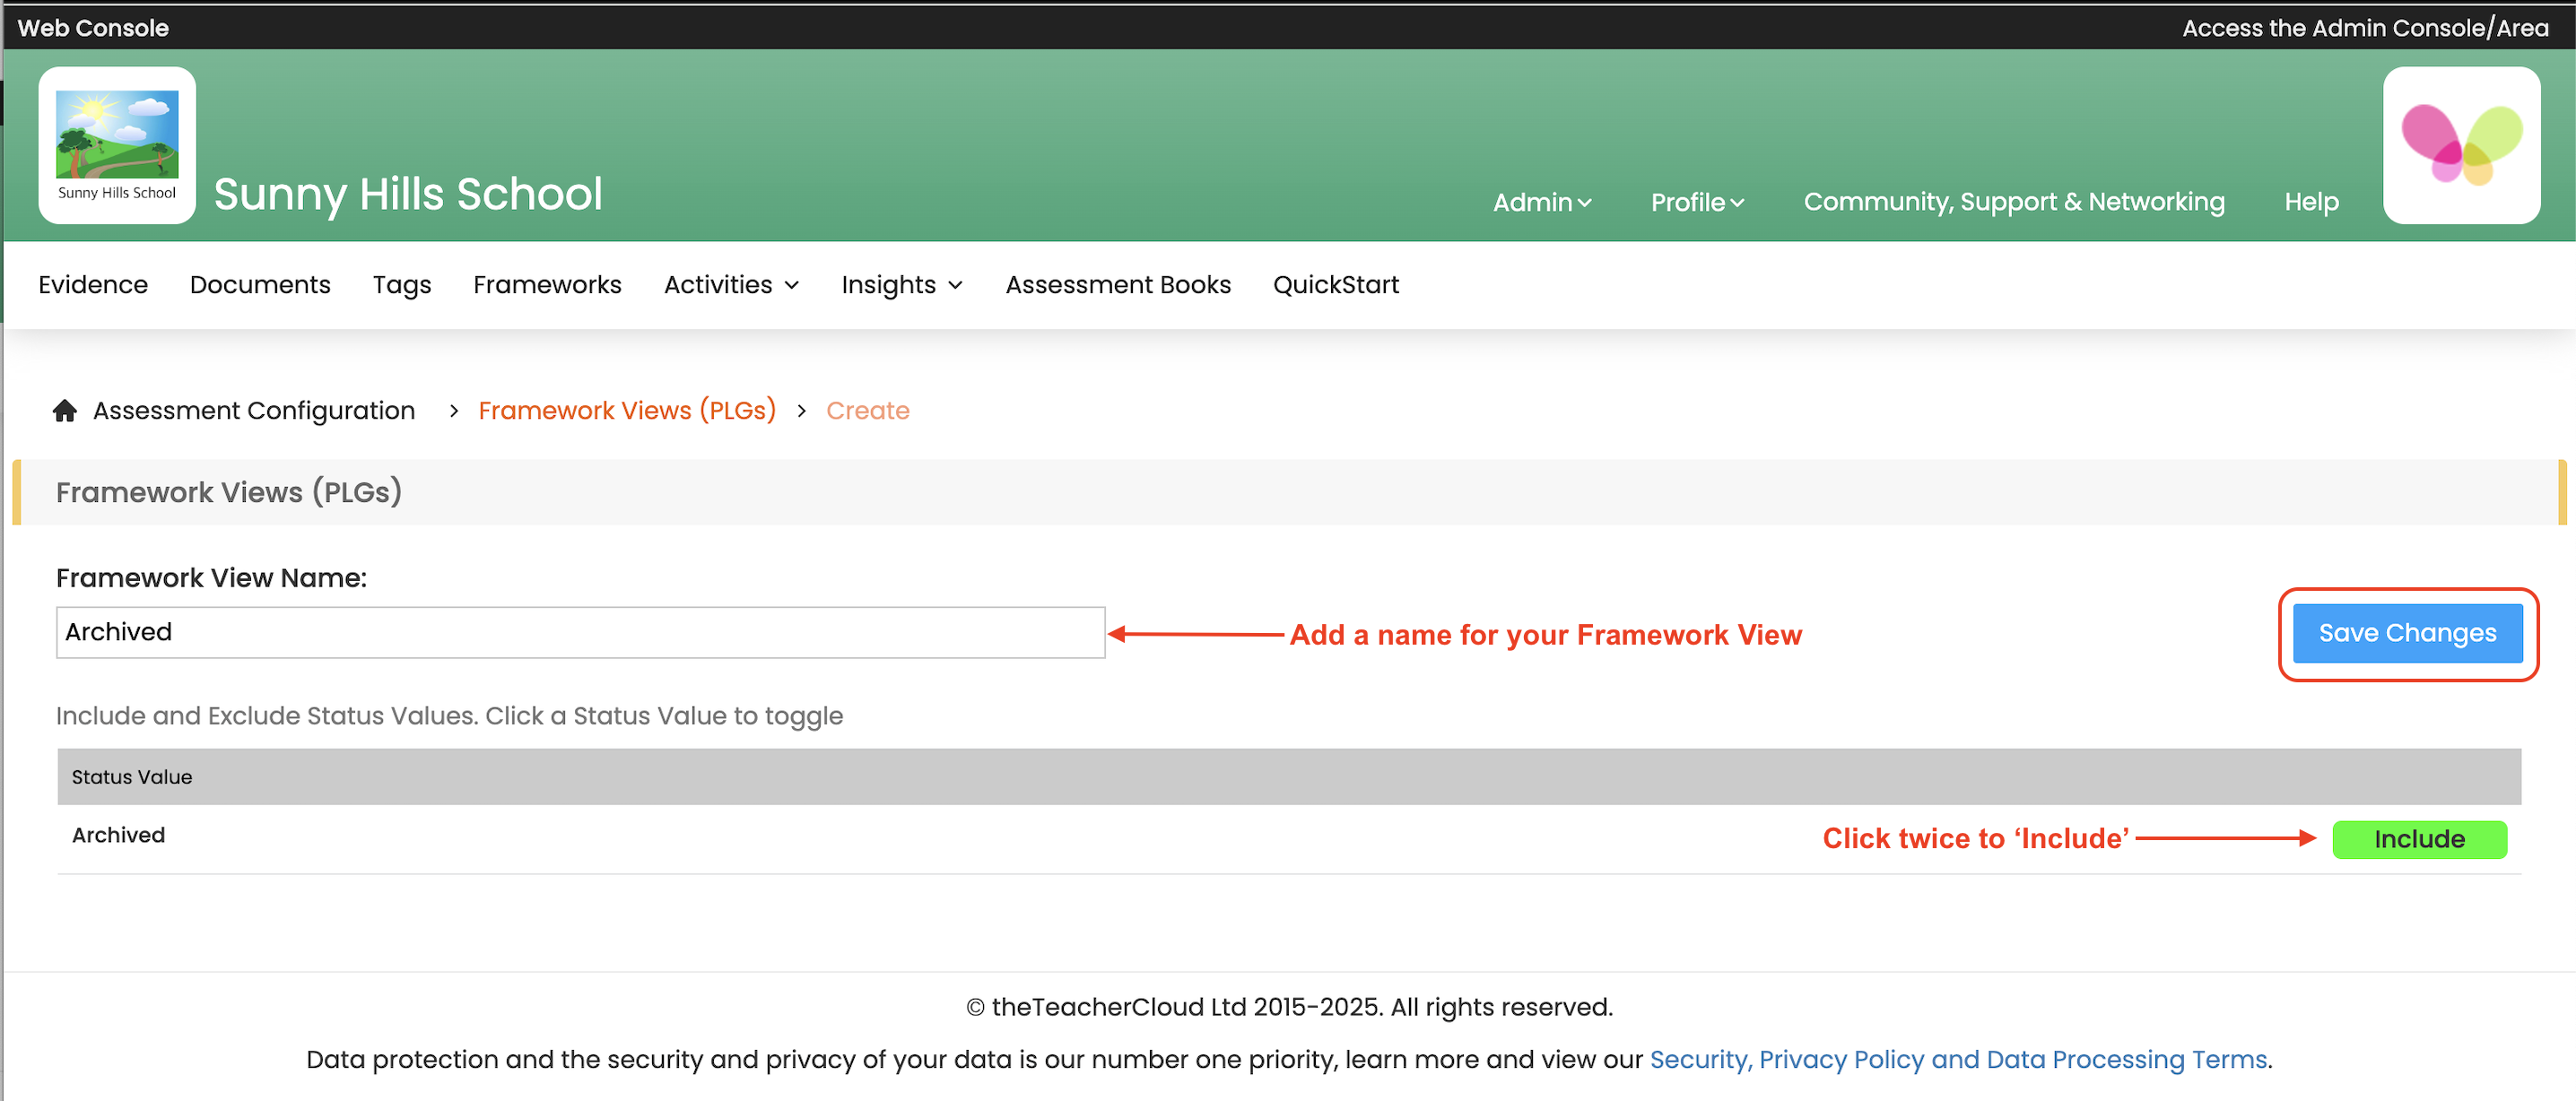2576x1101 pixels.
Task: Open Security, Privacy Policy and Terms link
Action: [1957, 1059]
